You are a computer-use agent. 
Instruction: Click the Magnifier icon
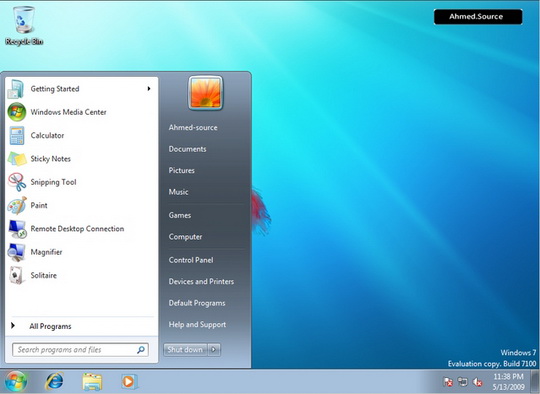click(x=16, y=252)
